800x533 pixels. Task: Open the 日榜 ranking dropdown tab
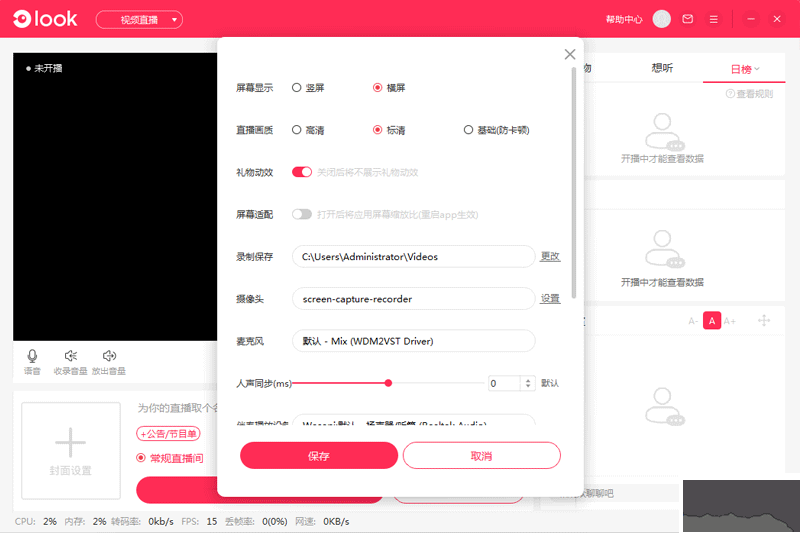pos(744,69)
